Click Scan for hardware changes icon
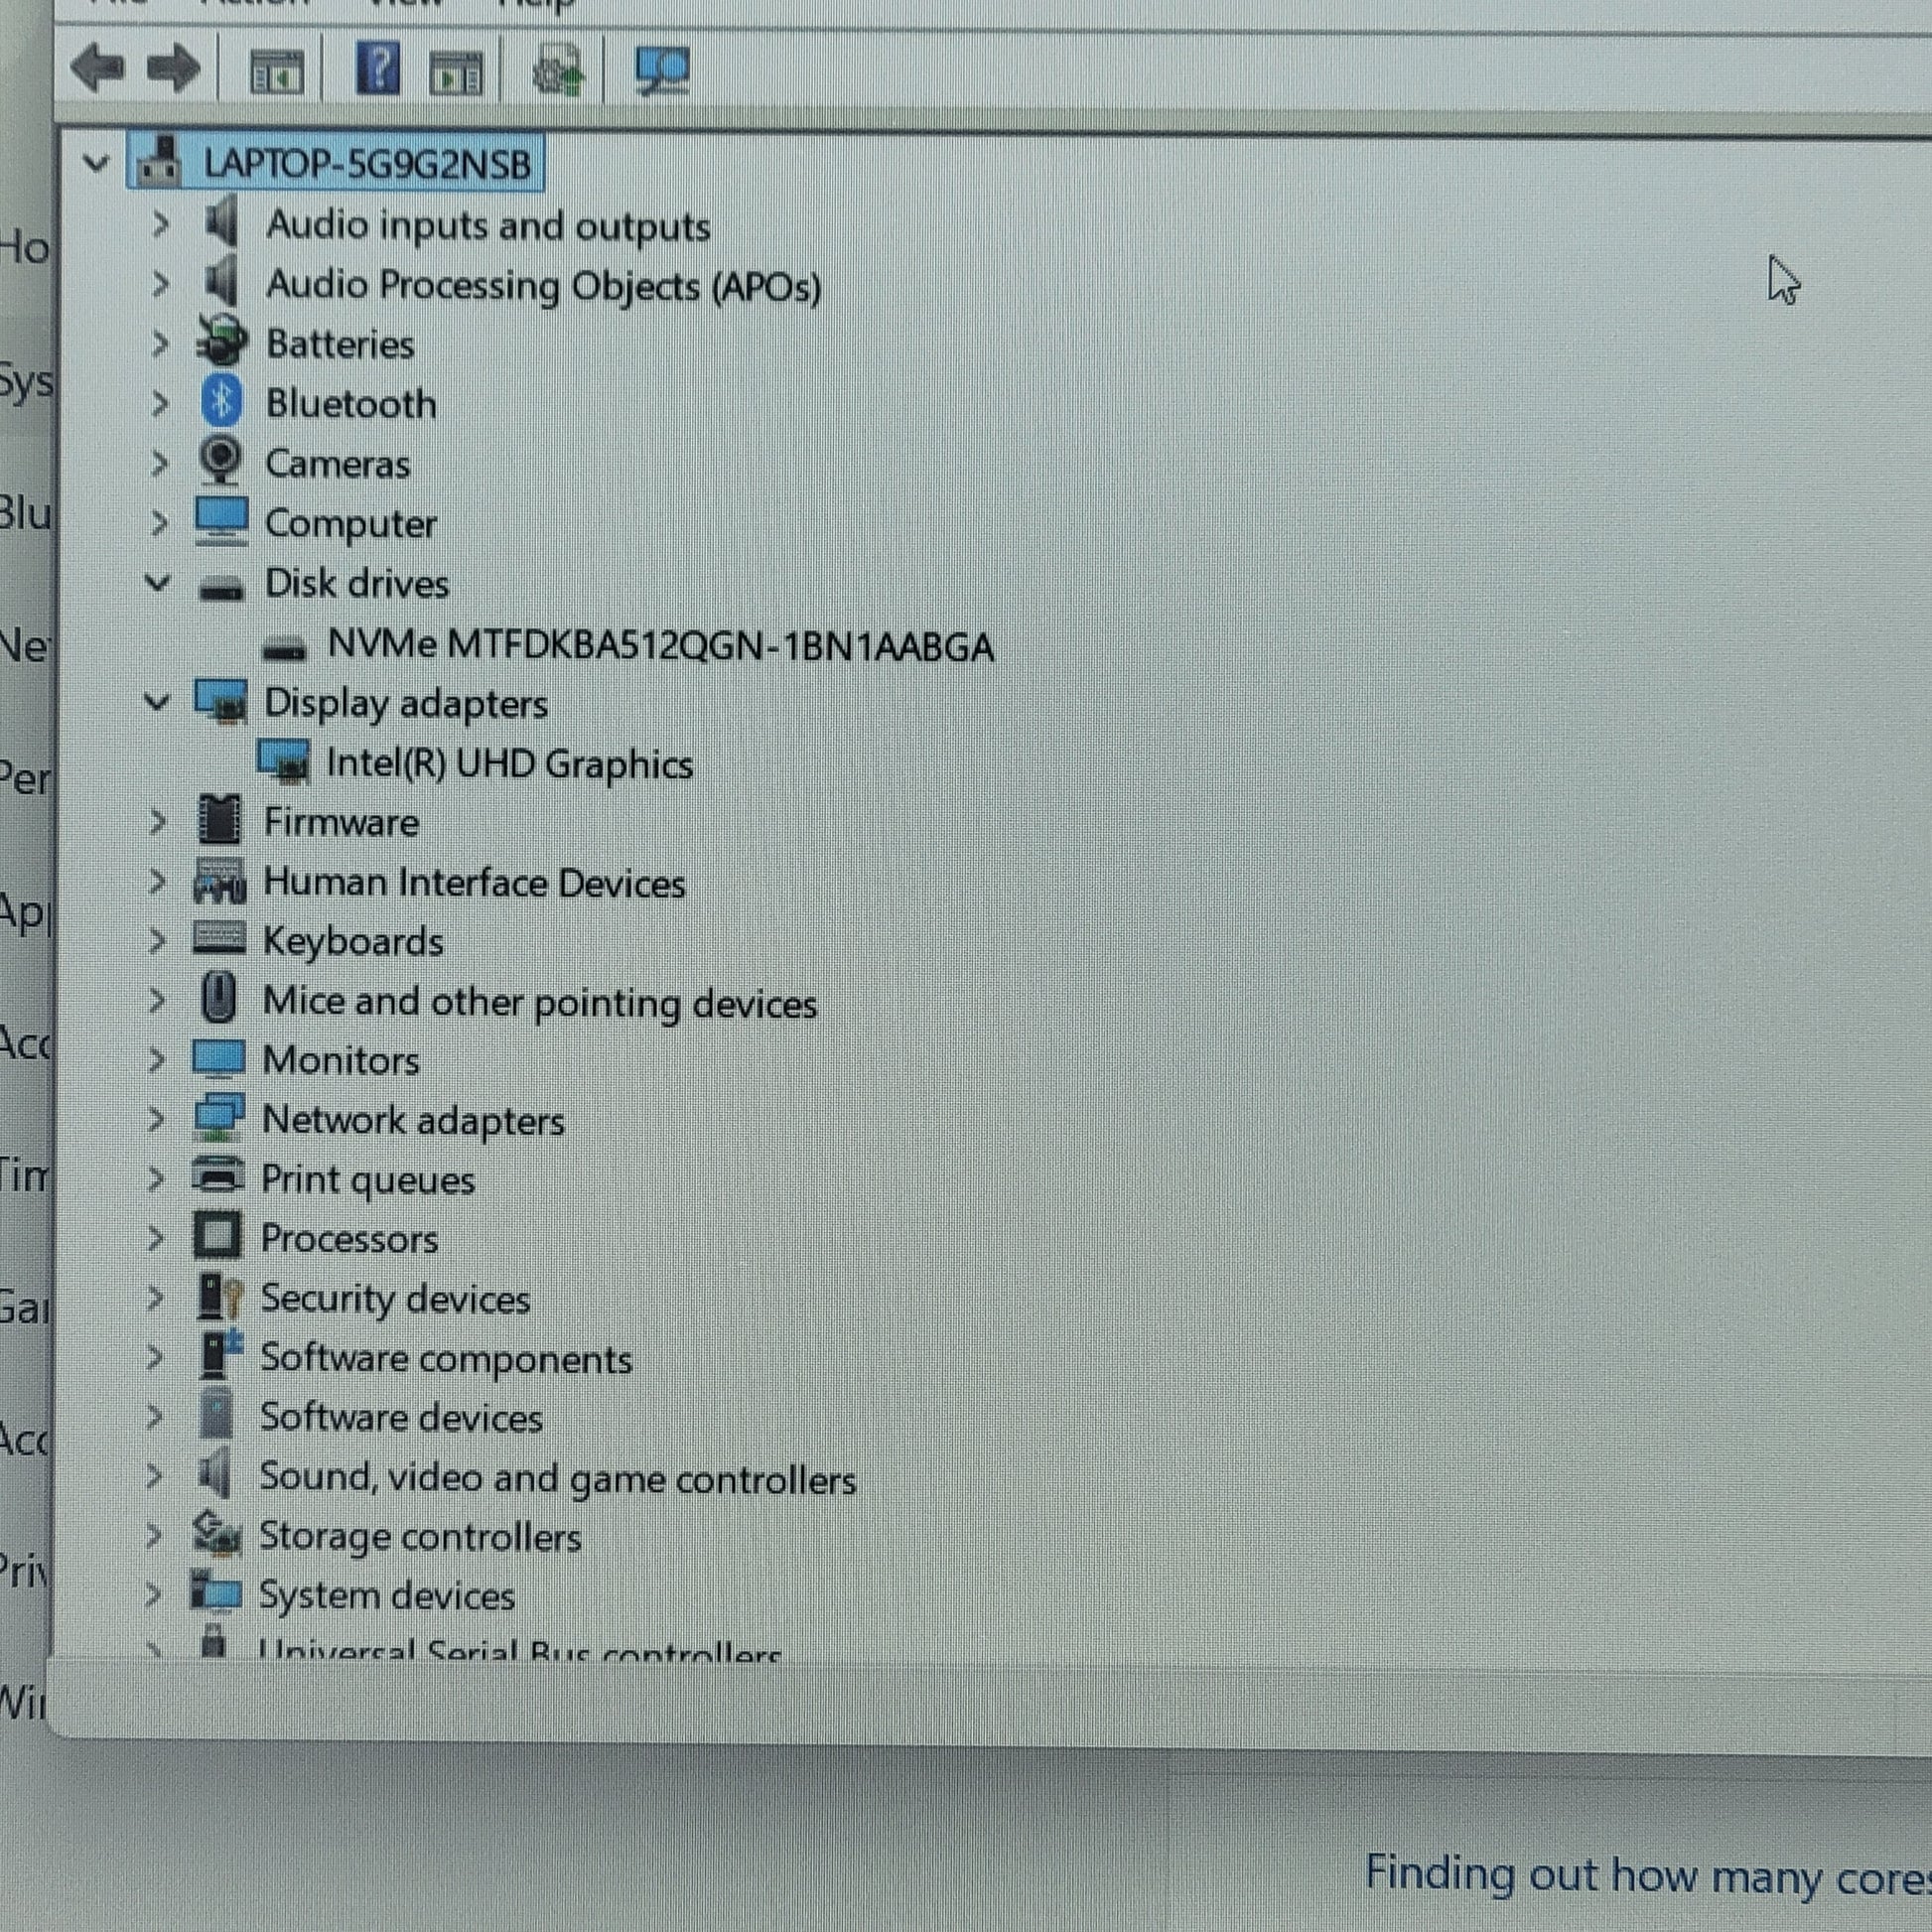Image resolution: width=1932 pixels, height=1932 pixels. (662, 71)
